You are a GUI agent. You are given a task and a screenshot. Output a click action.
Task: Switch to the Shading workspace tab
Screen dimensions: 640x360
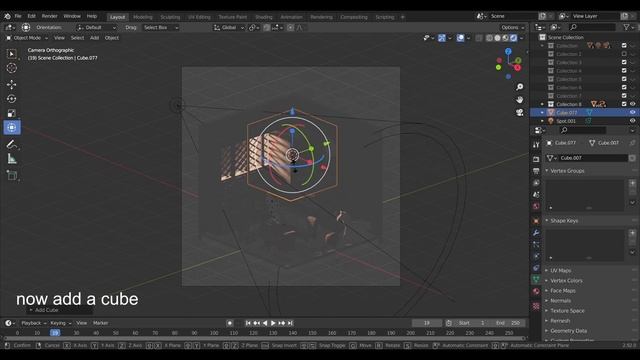point(264,17)
